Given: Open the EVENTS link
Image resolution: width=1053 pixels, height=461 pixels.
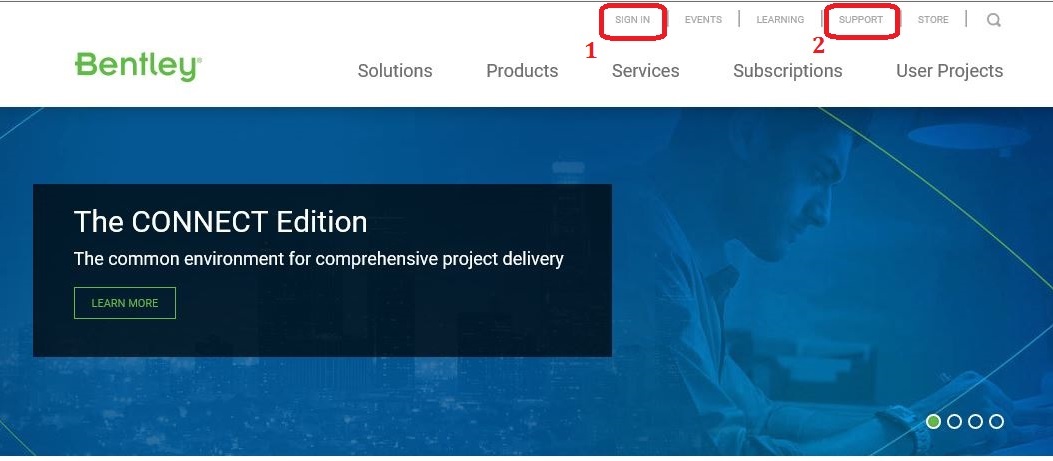Looking at the screenshot, I should pyautogui.click(x=703, y=19).
